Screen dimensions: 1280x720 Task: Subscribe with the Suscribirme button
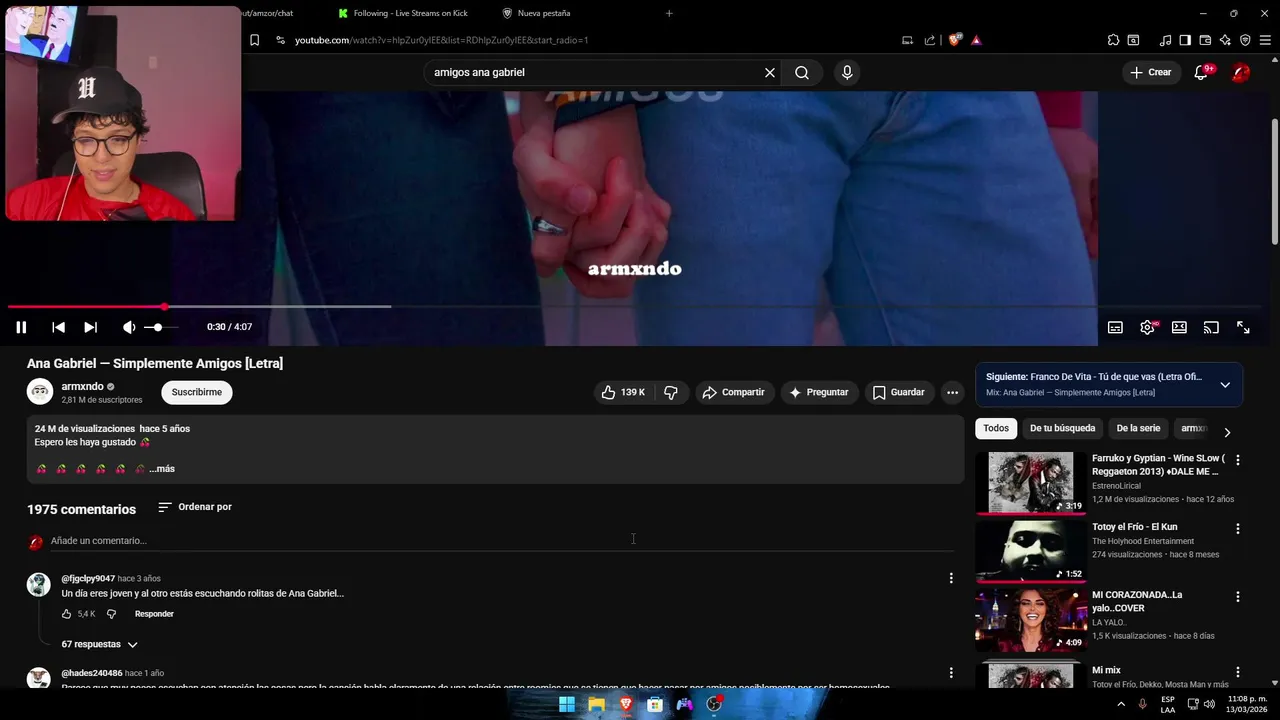coord(197,392)
